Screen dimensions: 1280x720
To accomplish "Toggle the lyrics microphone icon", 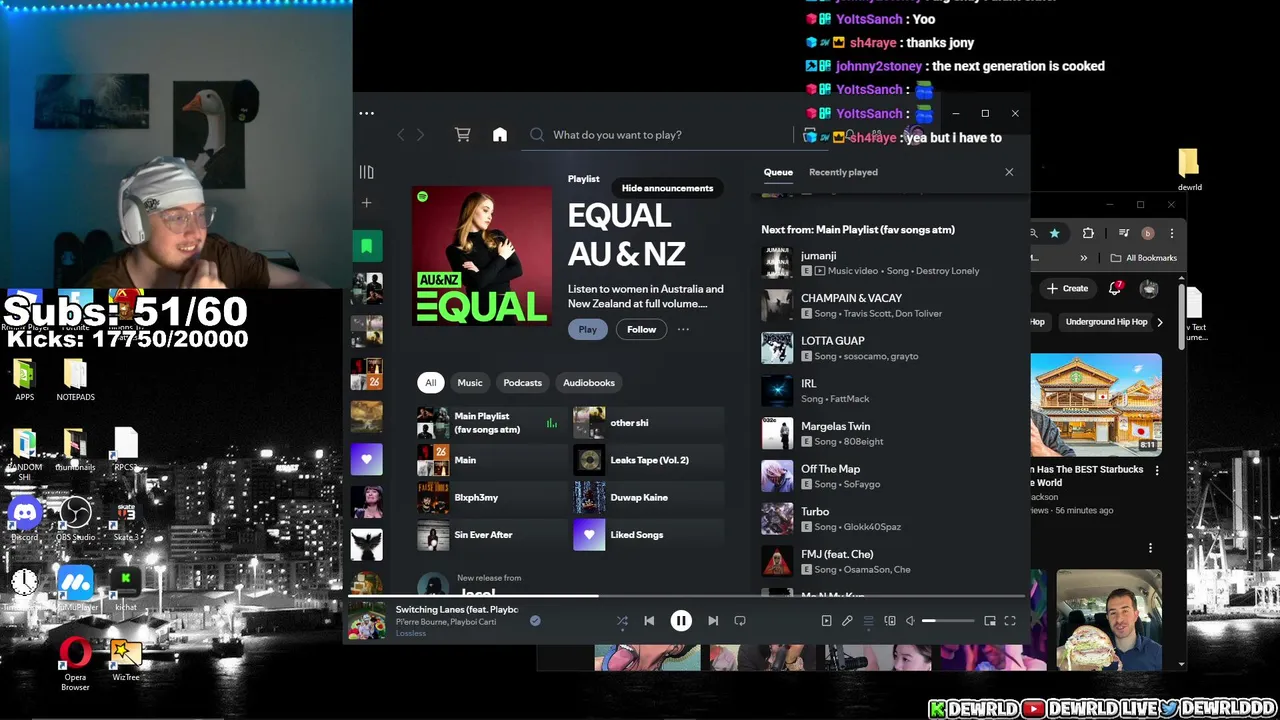I will 847,621.
